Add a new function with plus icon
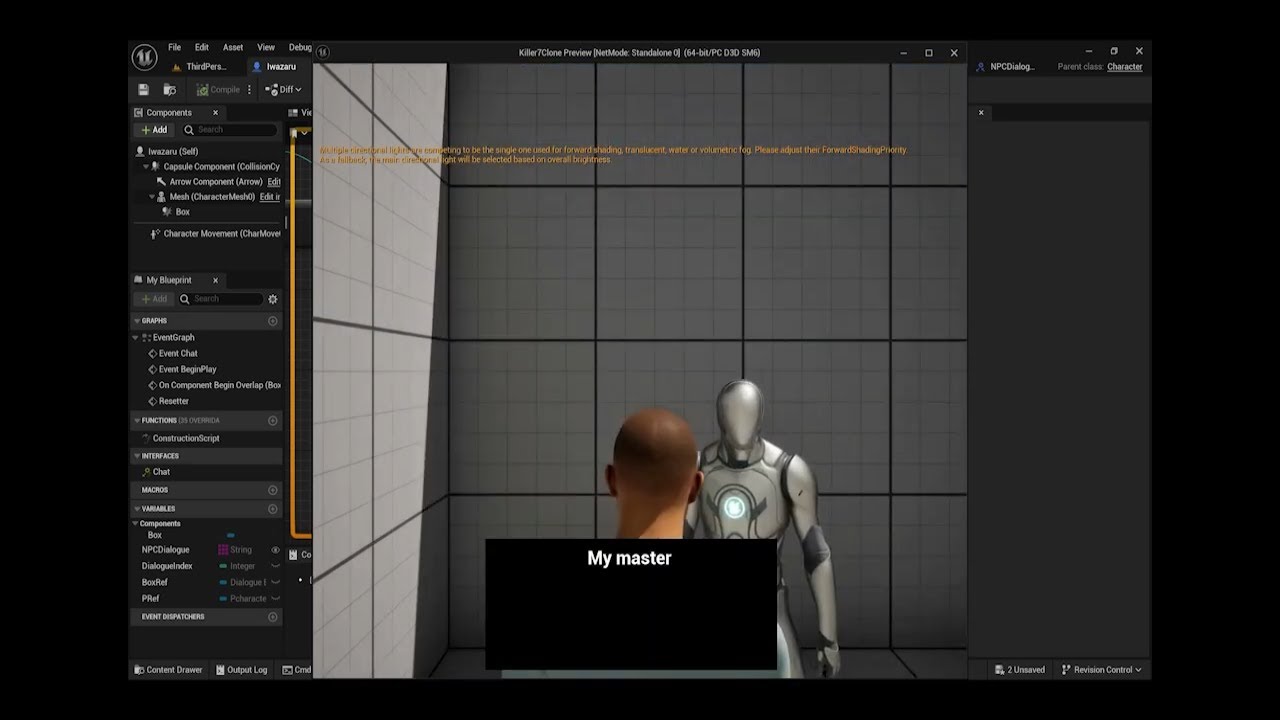 pyautogui.click(x=273, y=421)
